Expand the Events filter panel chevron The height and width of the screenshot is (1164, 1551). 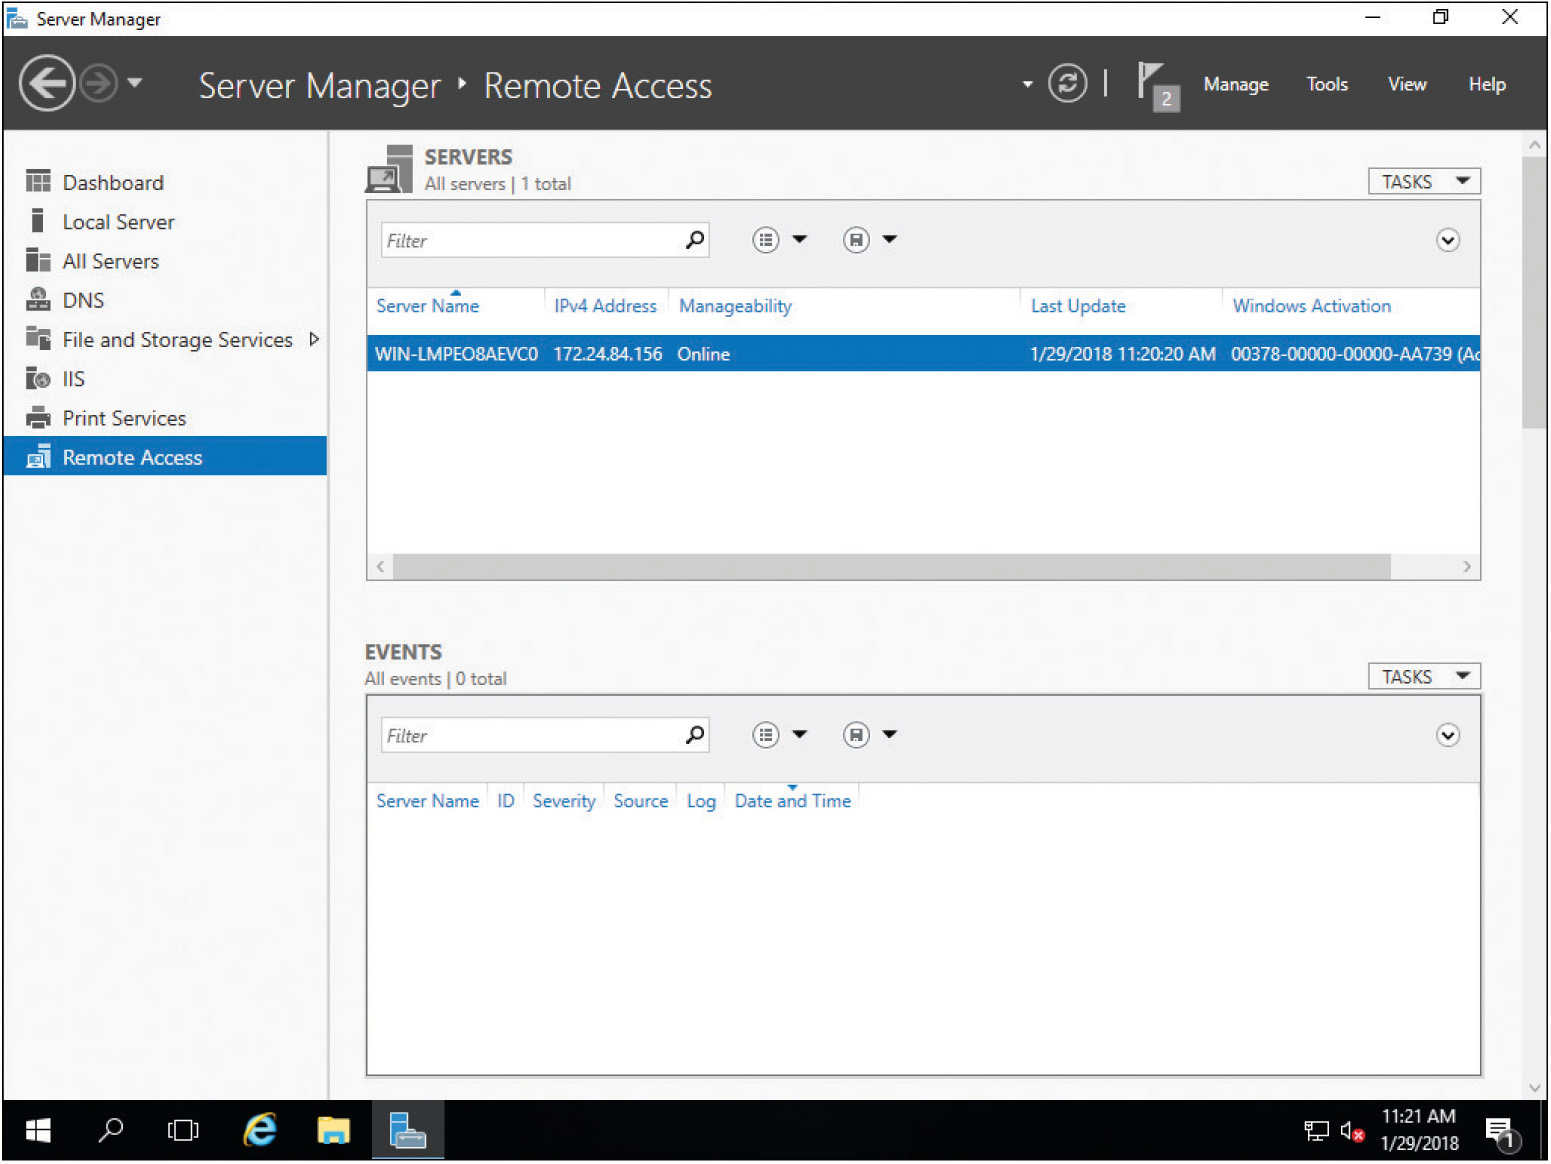click(1448, 735)
